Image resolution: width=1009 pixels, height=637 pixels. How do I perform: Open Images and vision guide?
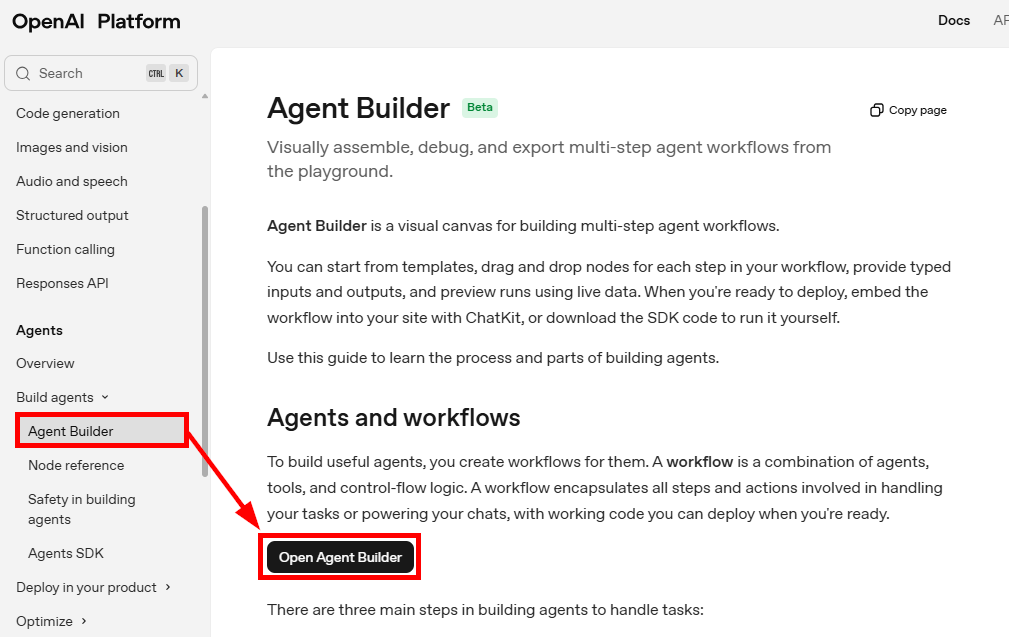point(71,147)
